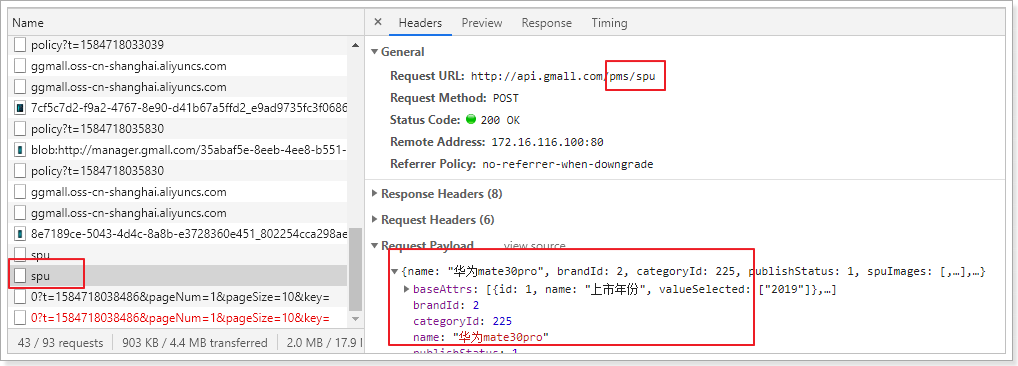Image resolution: width=1018 pixels, height=366 pixels.
Task: Click the icon beside the blob:http://manager.gmall.com request
Action: [20, 150]
